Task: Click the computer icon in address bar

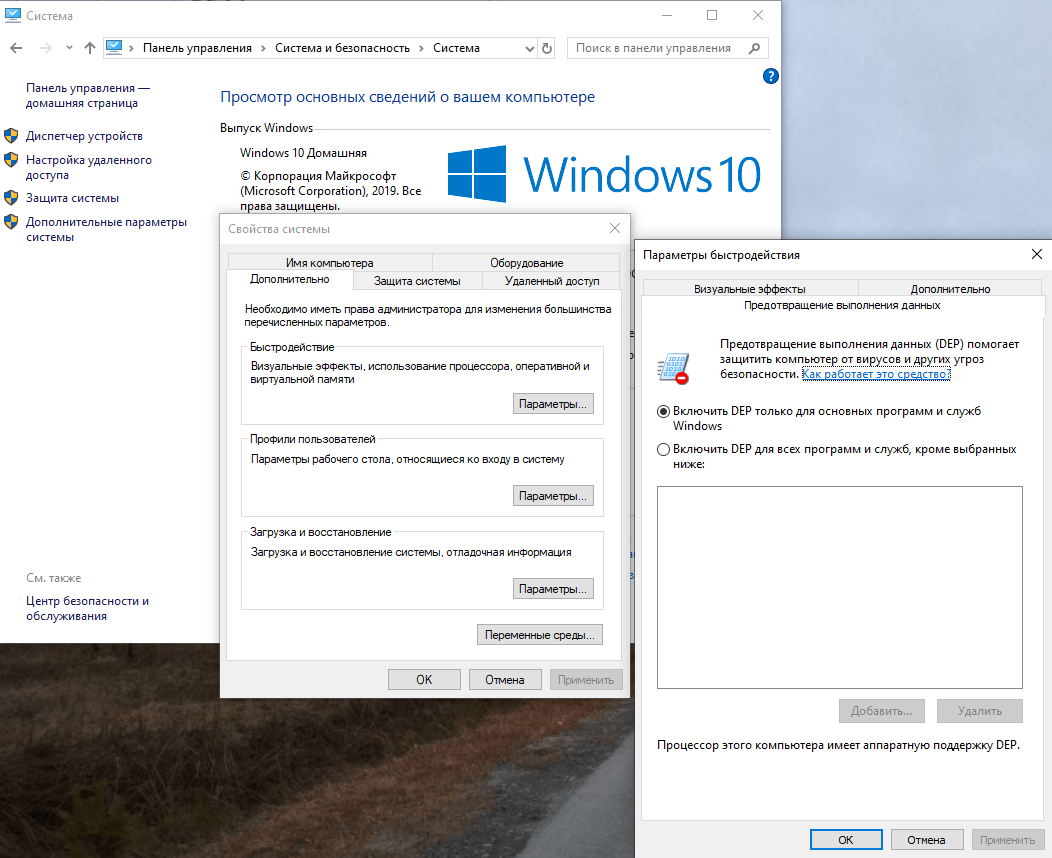Action: [114, 48]
